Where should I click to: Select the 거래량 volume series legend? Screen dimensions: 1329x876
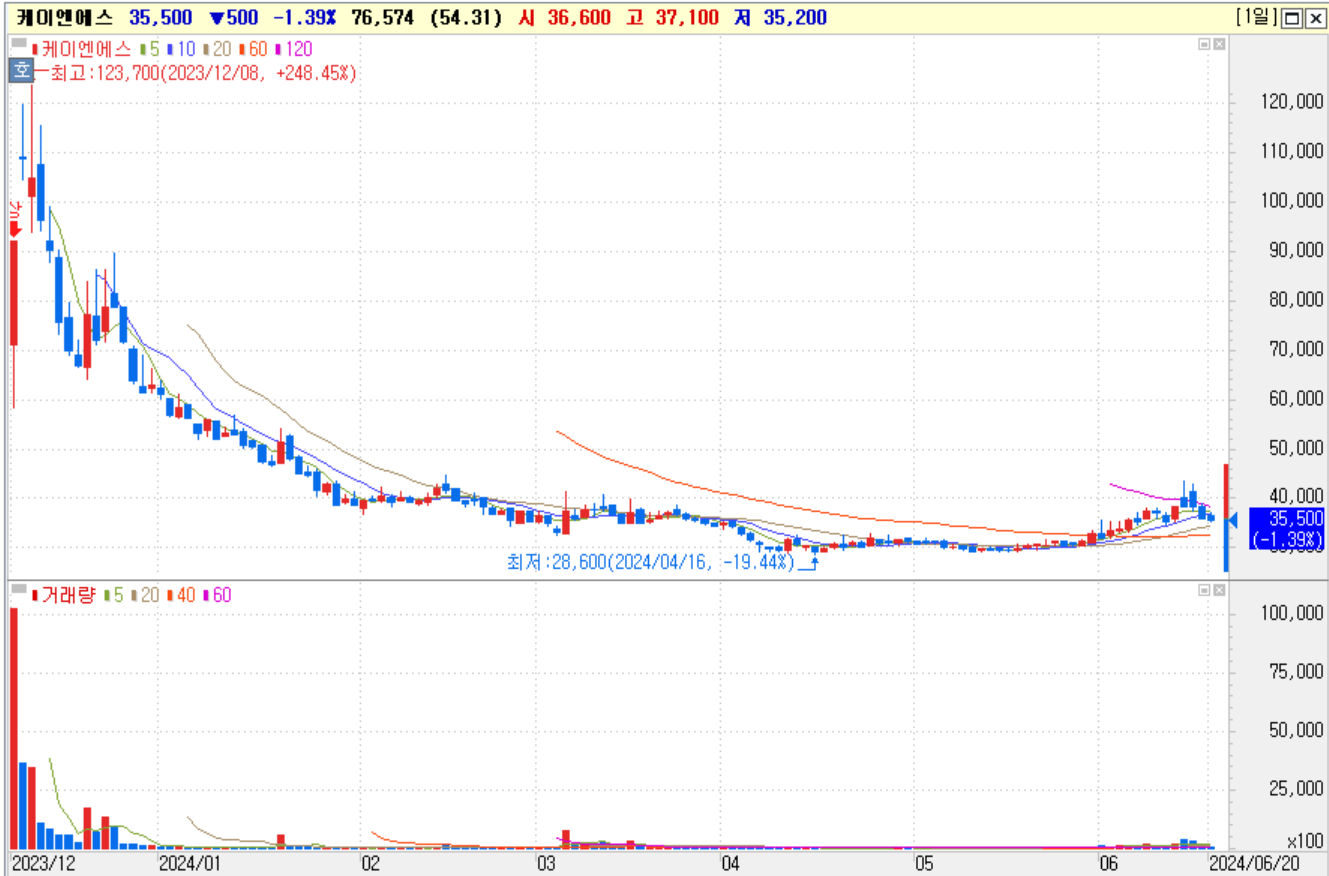point(64,595)
